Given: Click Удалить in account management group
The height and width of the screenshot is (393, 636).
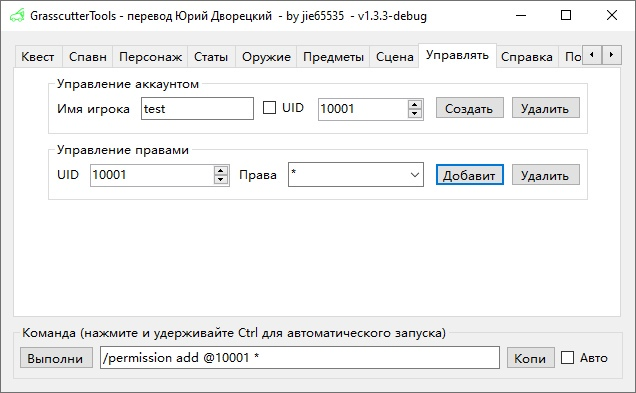Looking at the screenshot, I should pos(546,108).
